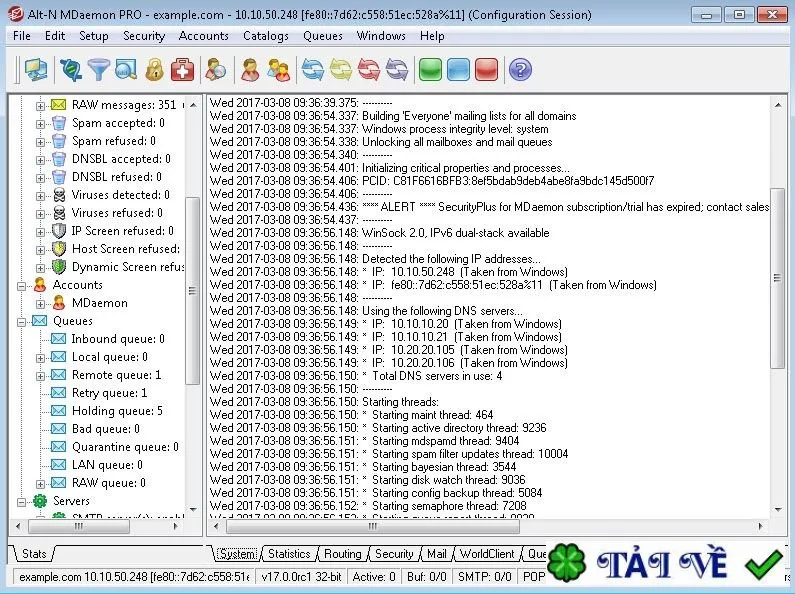
Task: Expand the Local queue node
Action: point(40,358)
